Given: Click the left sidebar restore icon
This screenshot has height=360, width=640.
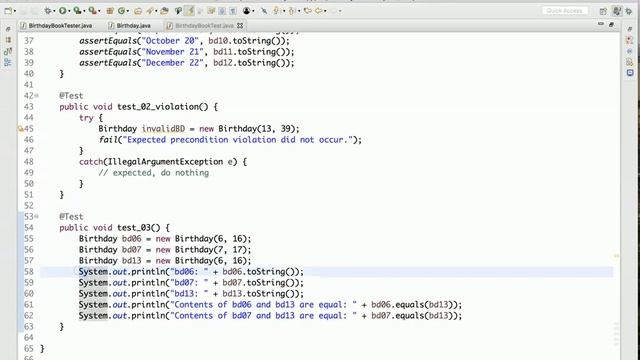Looking at the screenshot, I should coord(8,29).
